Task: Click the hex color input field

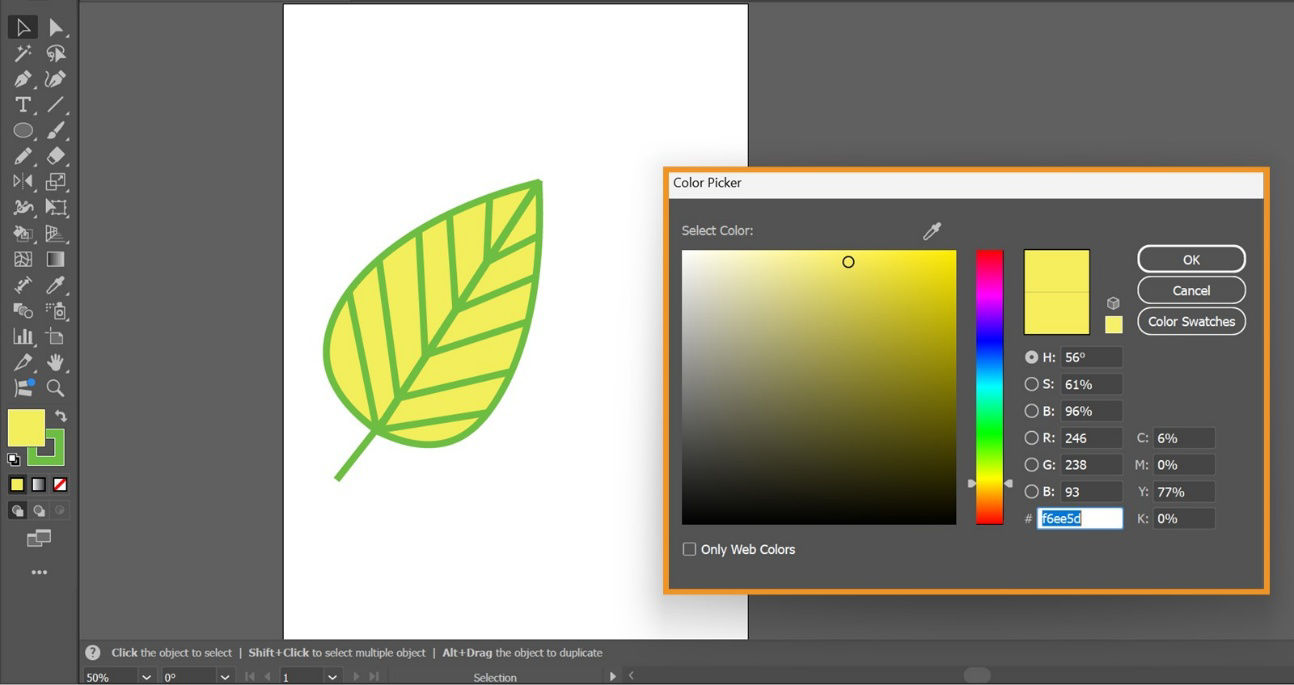Action: pyautogui.click(x=1080, y=518)
